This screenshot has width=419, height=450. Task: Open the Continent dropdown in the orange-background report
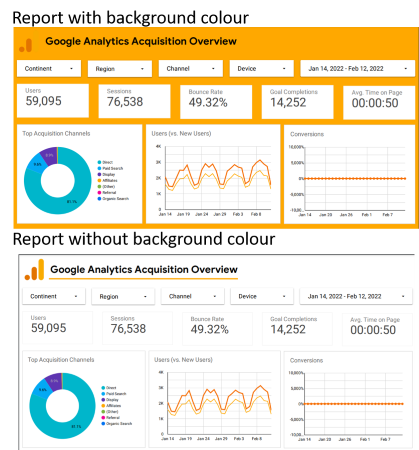pyautogui.click(x=49, y=69)
